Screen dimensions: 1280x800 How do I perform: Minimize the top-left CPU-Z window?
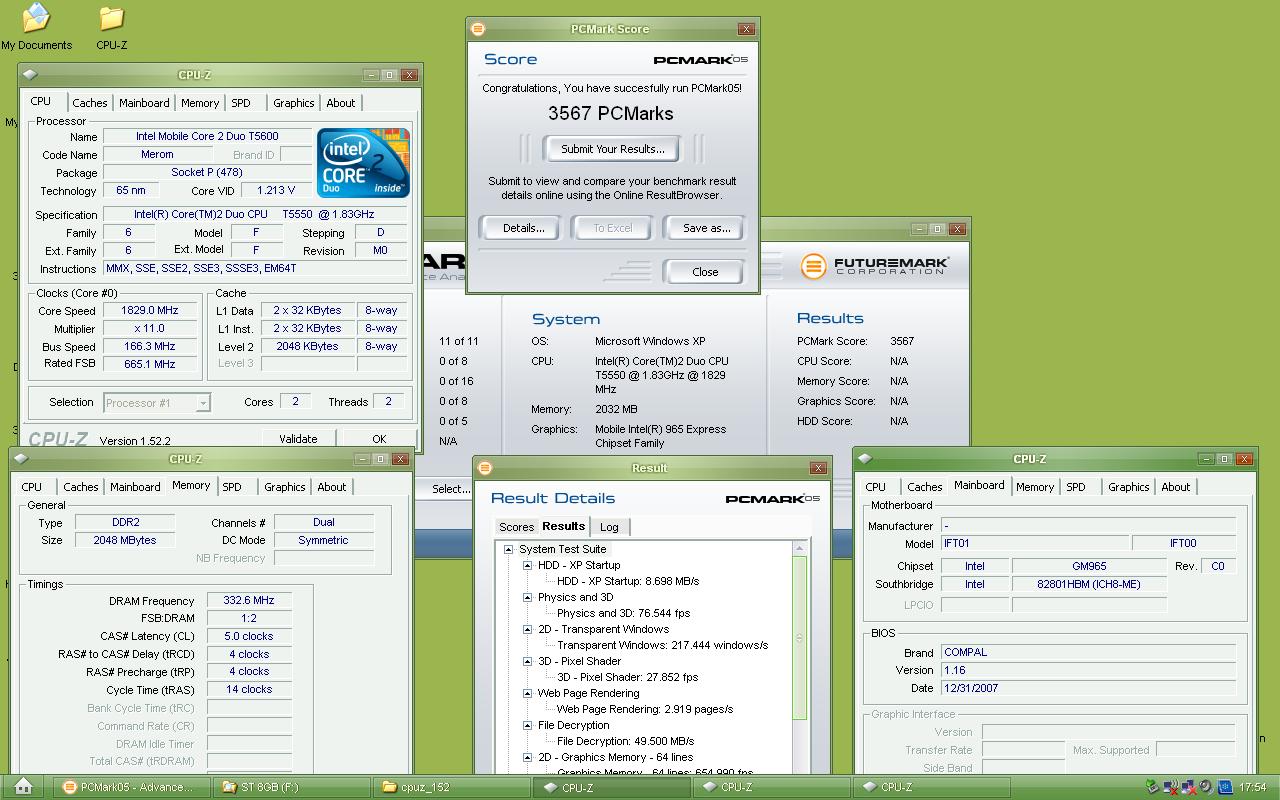coord(371,75)
